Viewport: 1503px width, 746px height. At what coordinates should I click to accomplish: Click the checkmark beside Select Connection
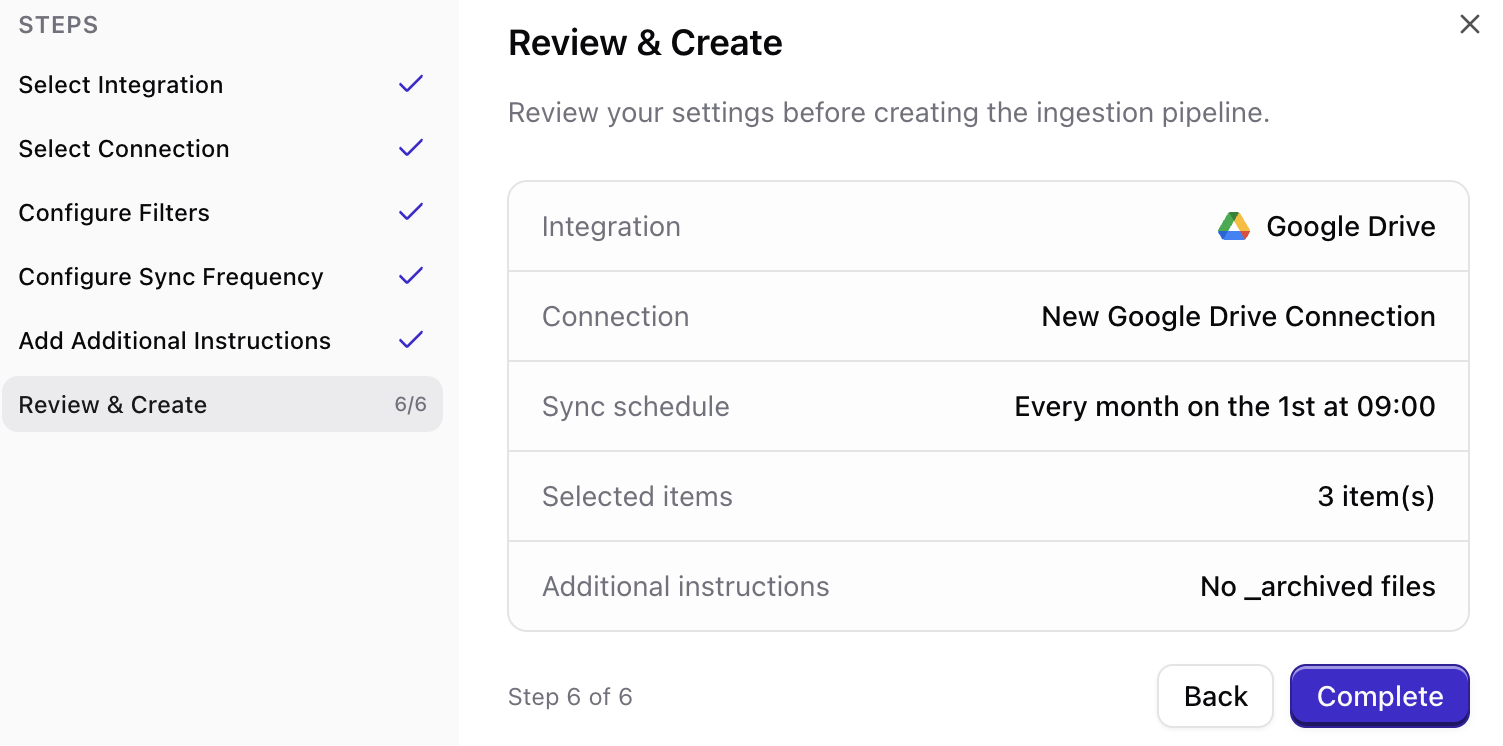[410, 147]
